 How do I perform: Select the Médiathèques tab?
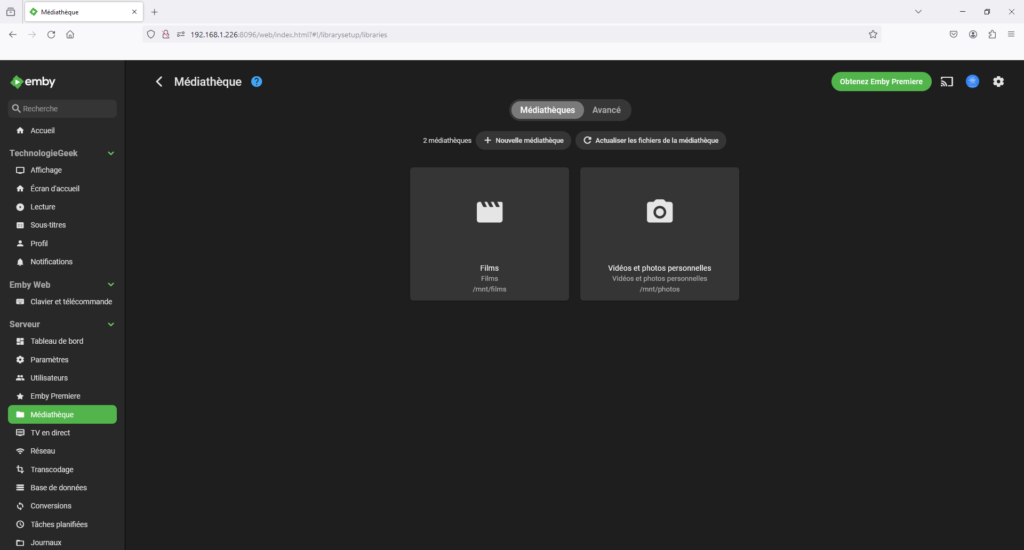[x=547, y=110]
